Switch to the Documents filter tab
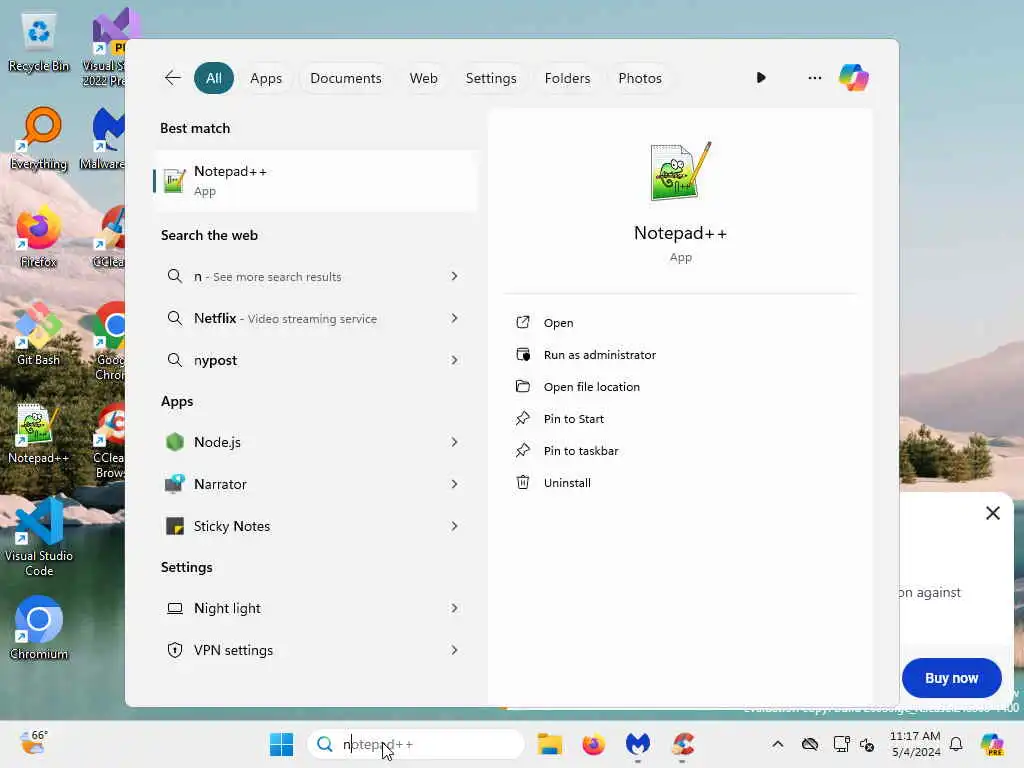This screenshot has height=768, width=1024. point(345,78)
